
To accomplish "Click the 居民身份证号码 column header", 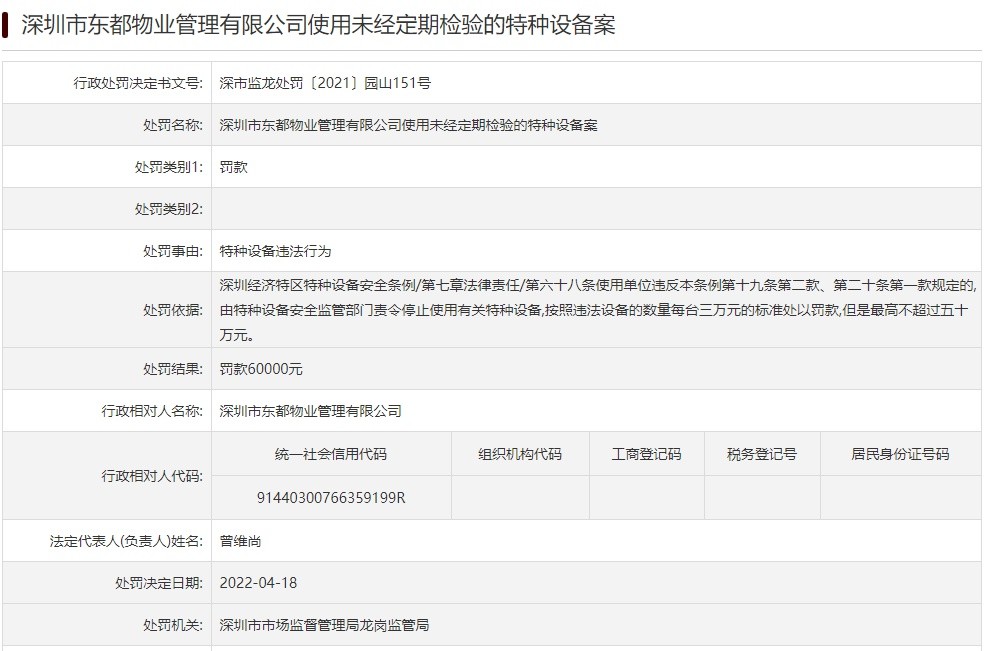I will [x=900, y=454].
